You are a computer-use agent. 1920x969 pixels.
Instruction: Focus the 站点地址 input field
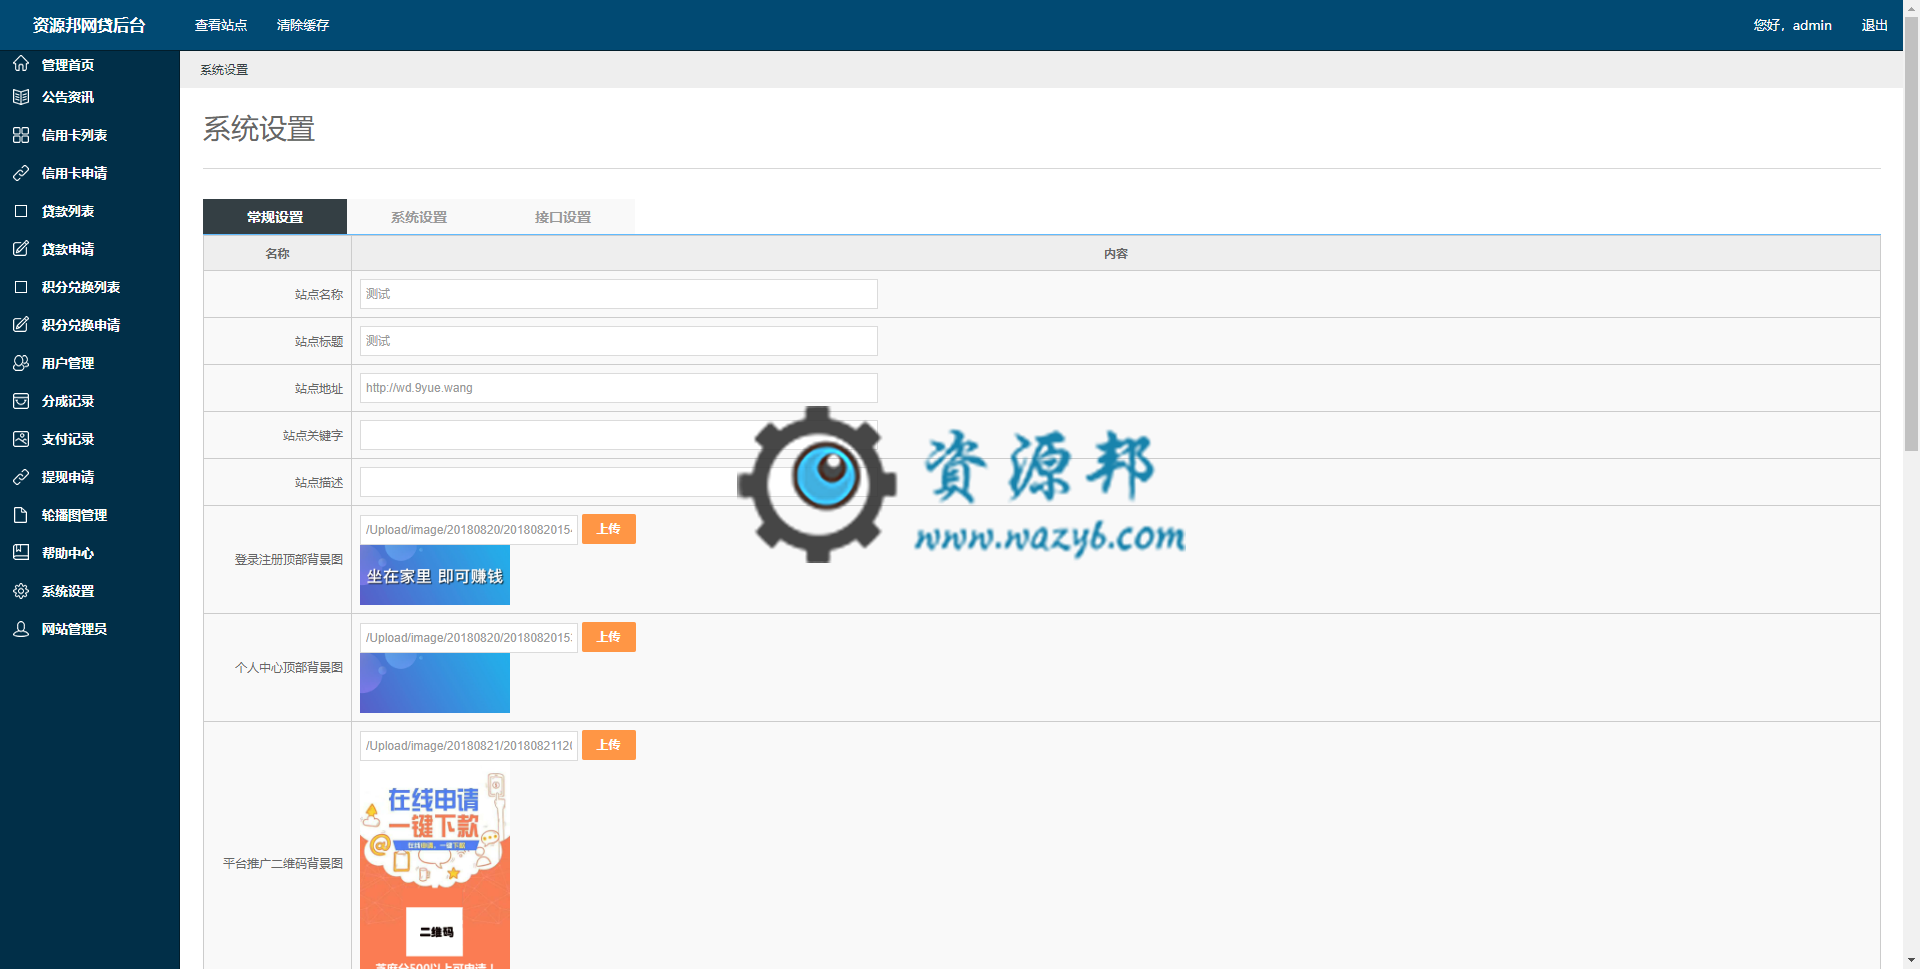pos(619,388)
